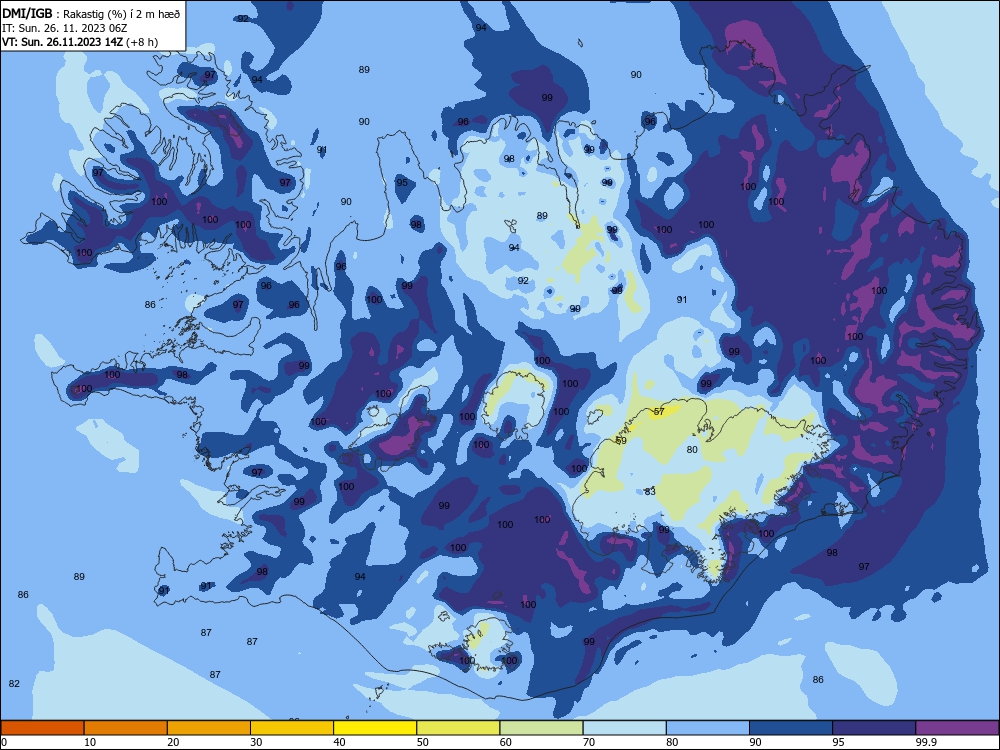Click the medium blue 90–95 legend swatch
The width and height of the screenshot is (1000, 750).
point(791,728)
